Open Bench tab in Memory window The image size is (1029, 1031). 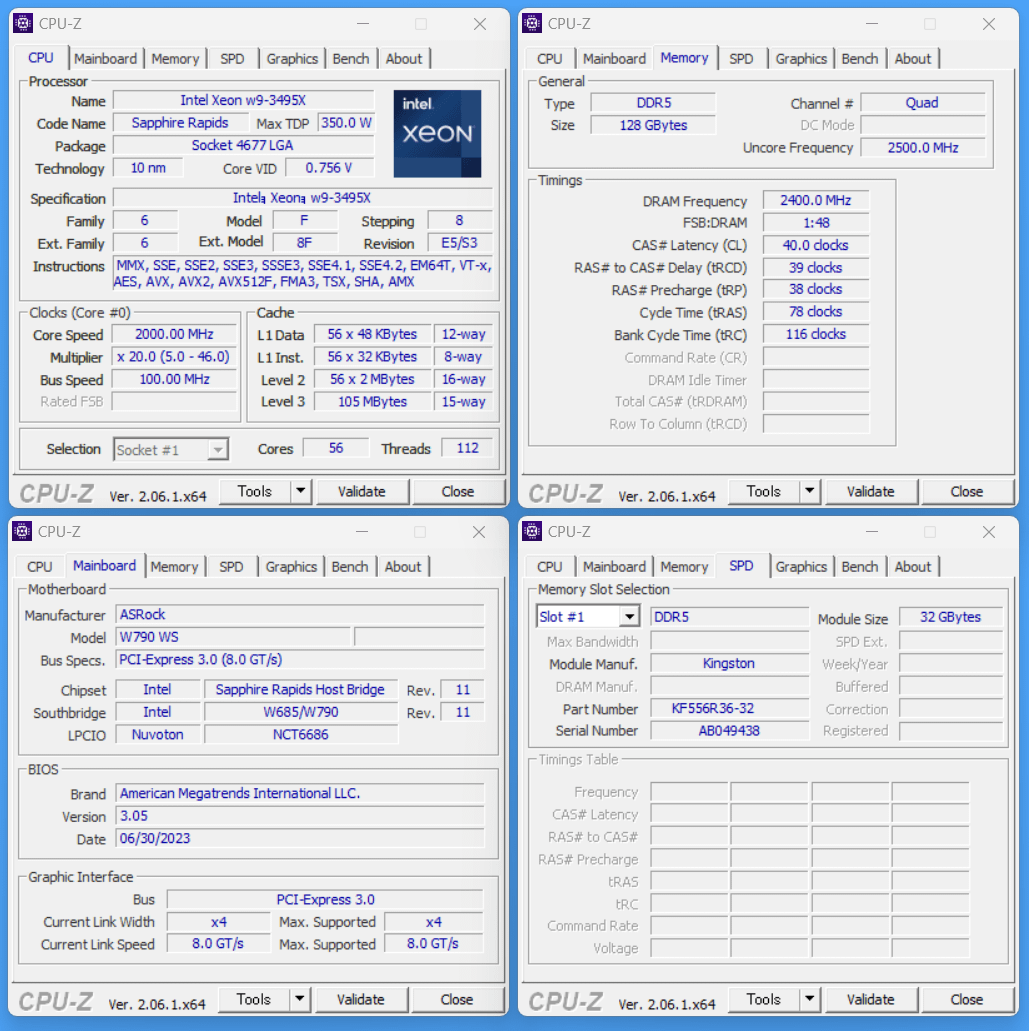tap(859, 59)
